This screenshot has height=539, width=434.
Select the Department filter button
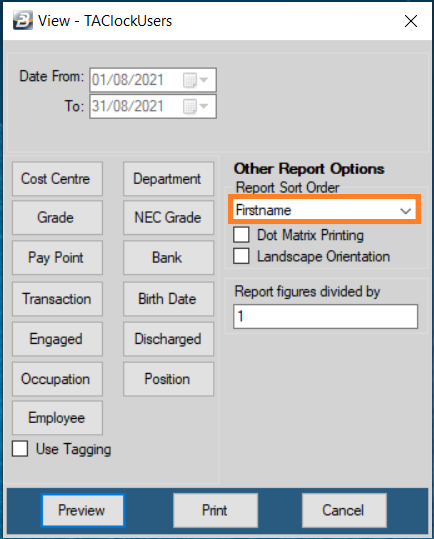point(168,179)
